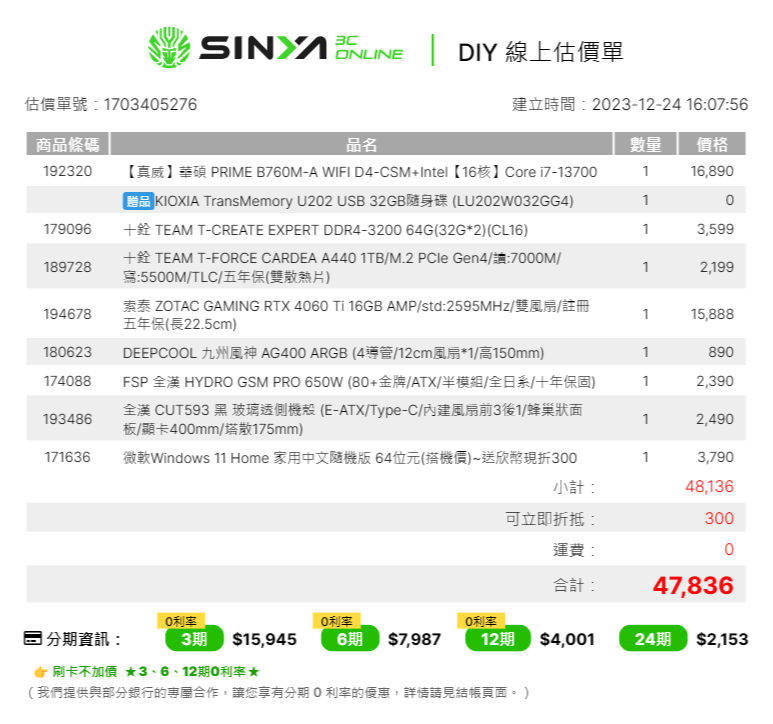The height and width of the screenshot is (724, 773).
Task: Click the DEEPCOOL AG400 ARGB item name
Action: 333,353
